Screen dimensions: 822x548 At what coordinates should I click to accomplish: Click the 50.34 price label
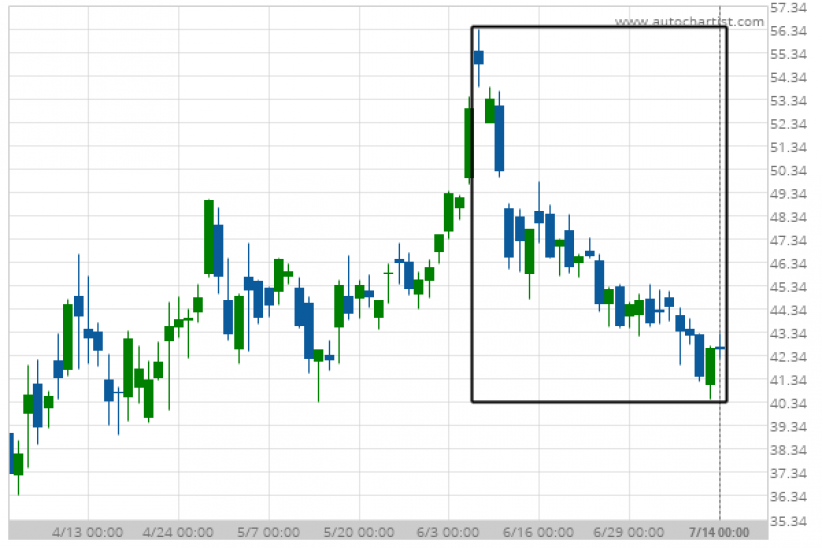pyautogui.click(x=788, y=170)
